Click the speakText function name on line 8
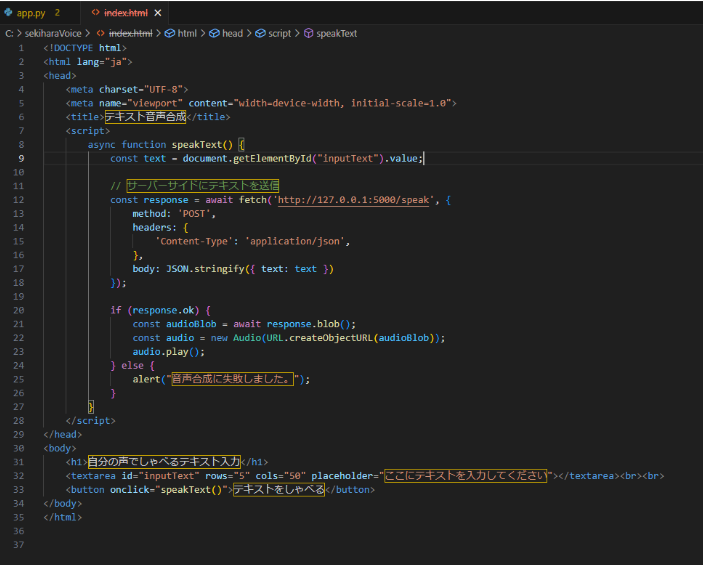The image size is (703, 565). (197, 145)
